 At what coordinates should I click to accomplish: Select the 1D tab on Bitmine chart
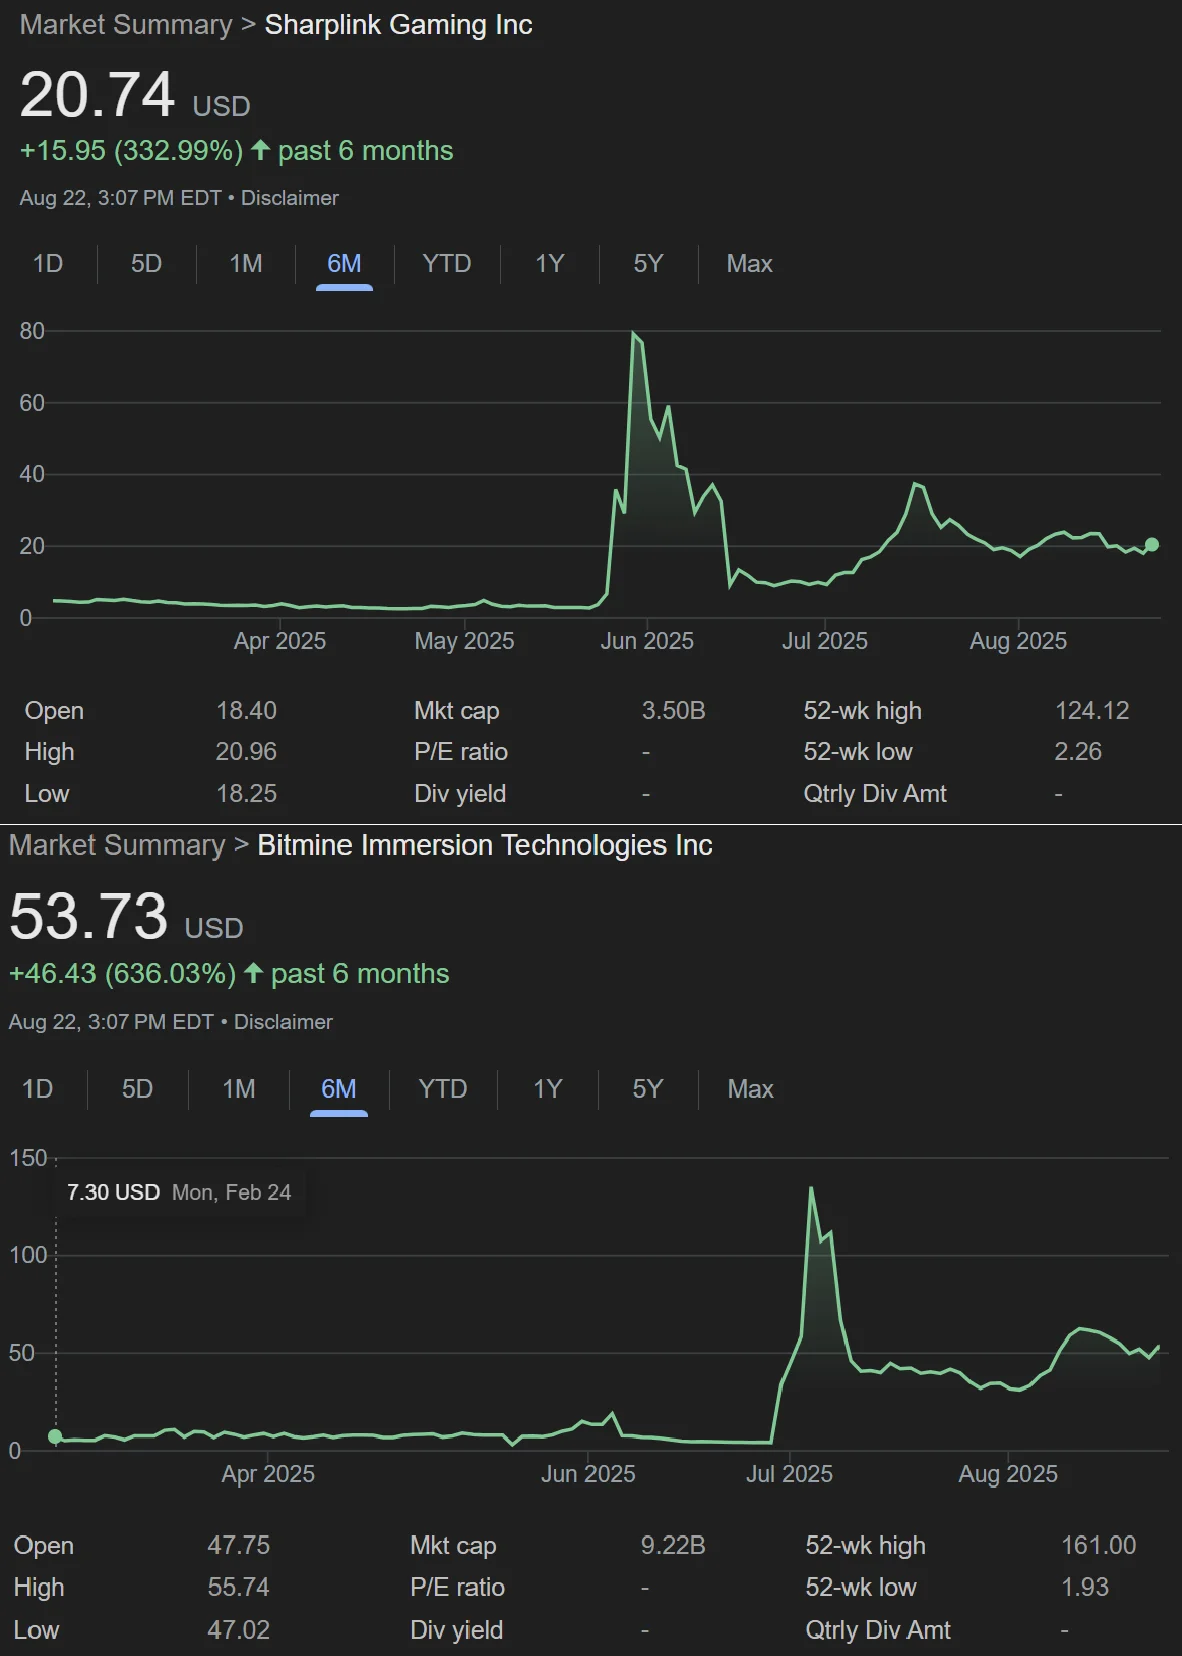[37, 1088]
